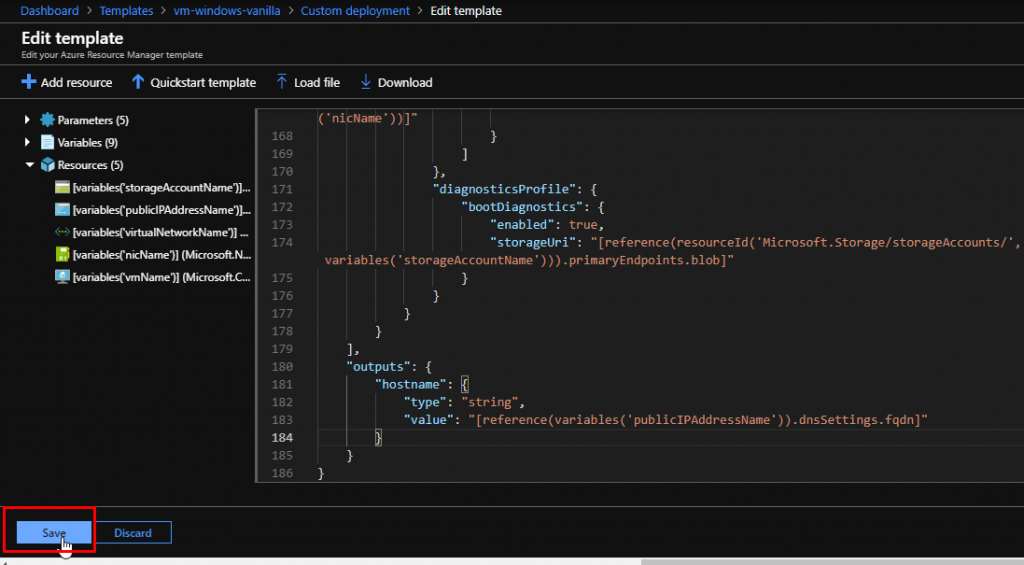
Task: Click the primaryEndpoints.blob wrapped line
Action: [x=529, y=260]
